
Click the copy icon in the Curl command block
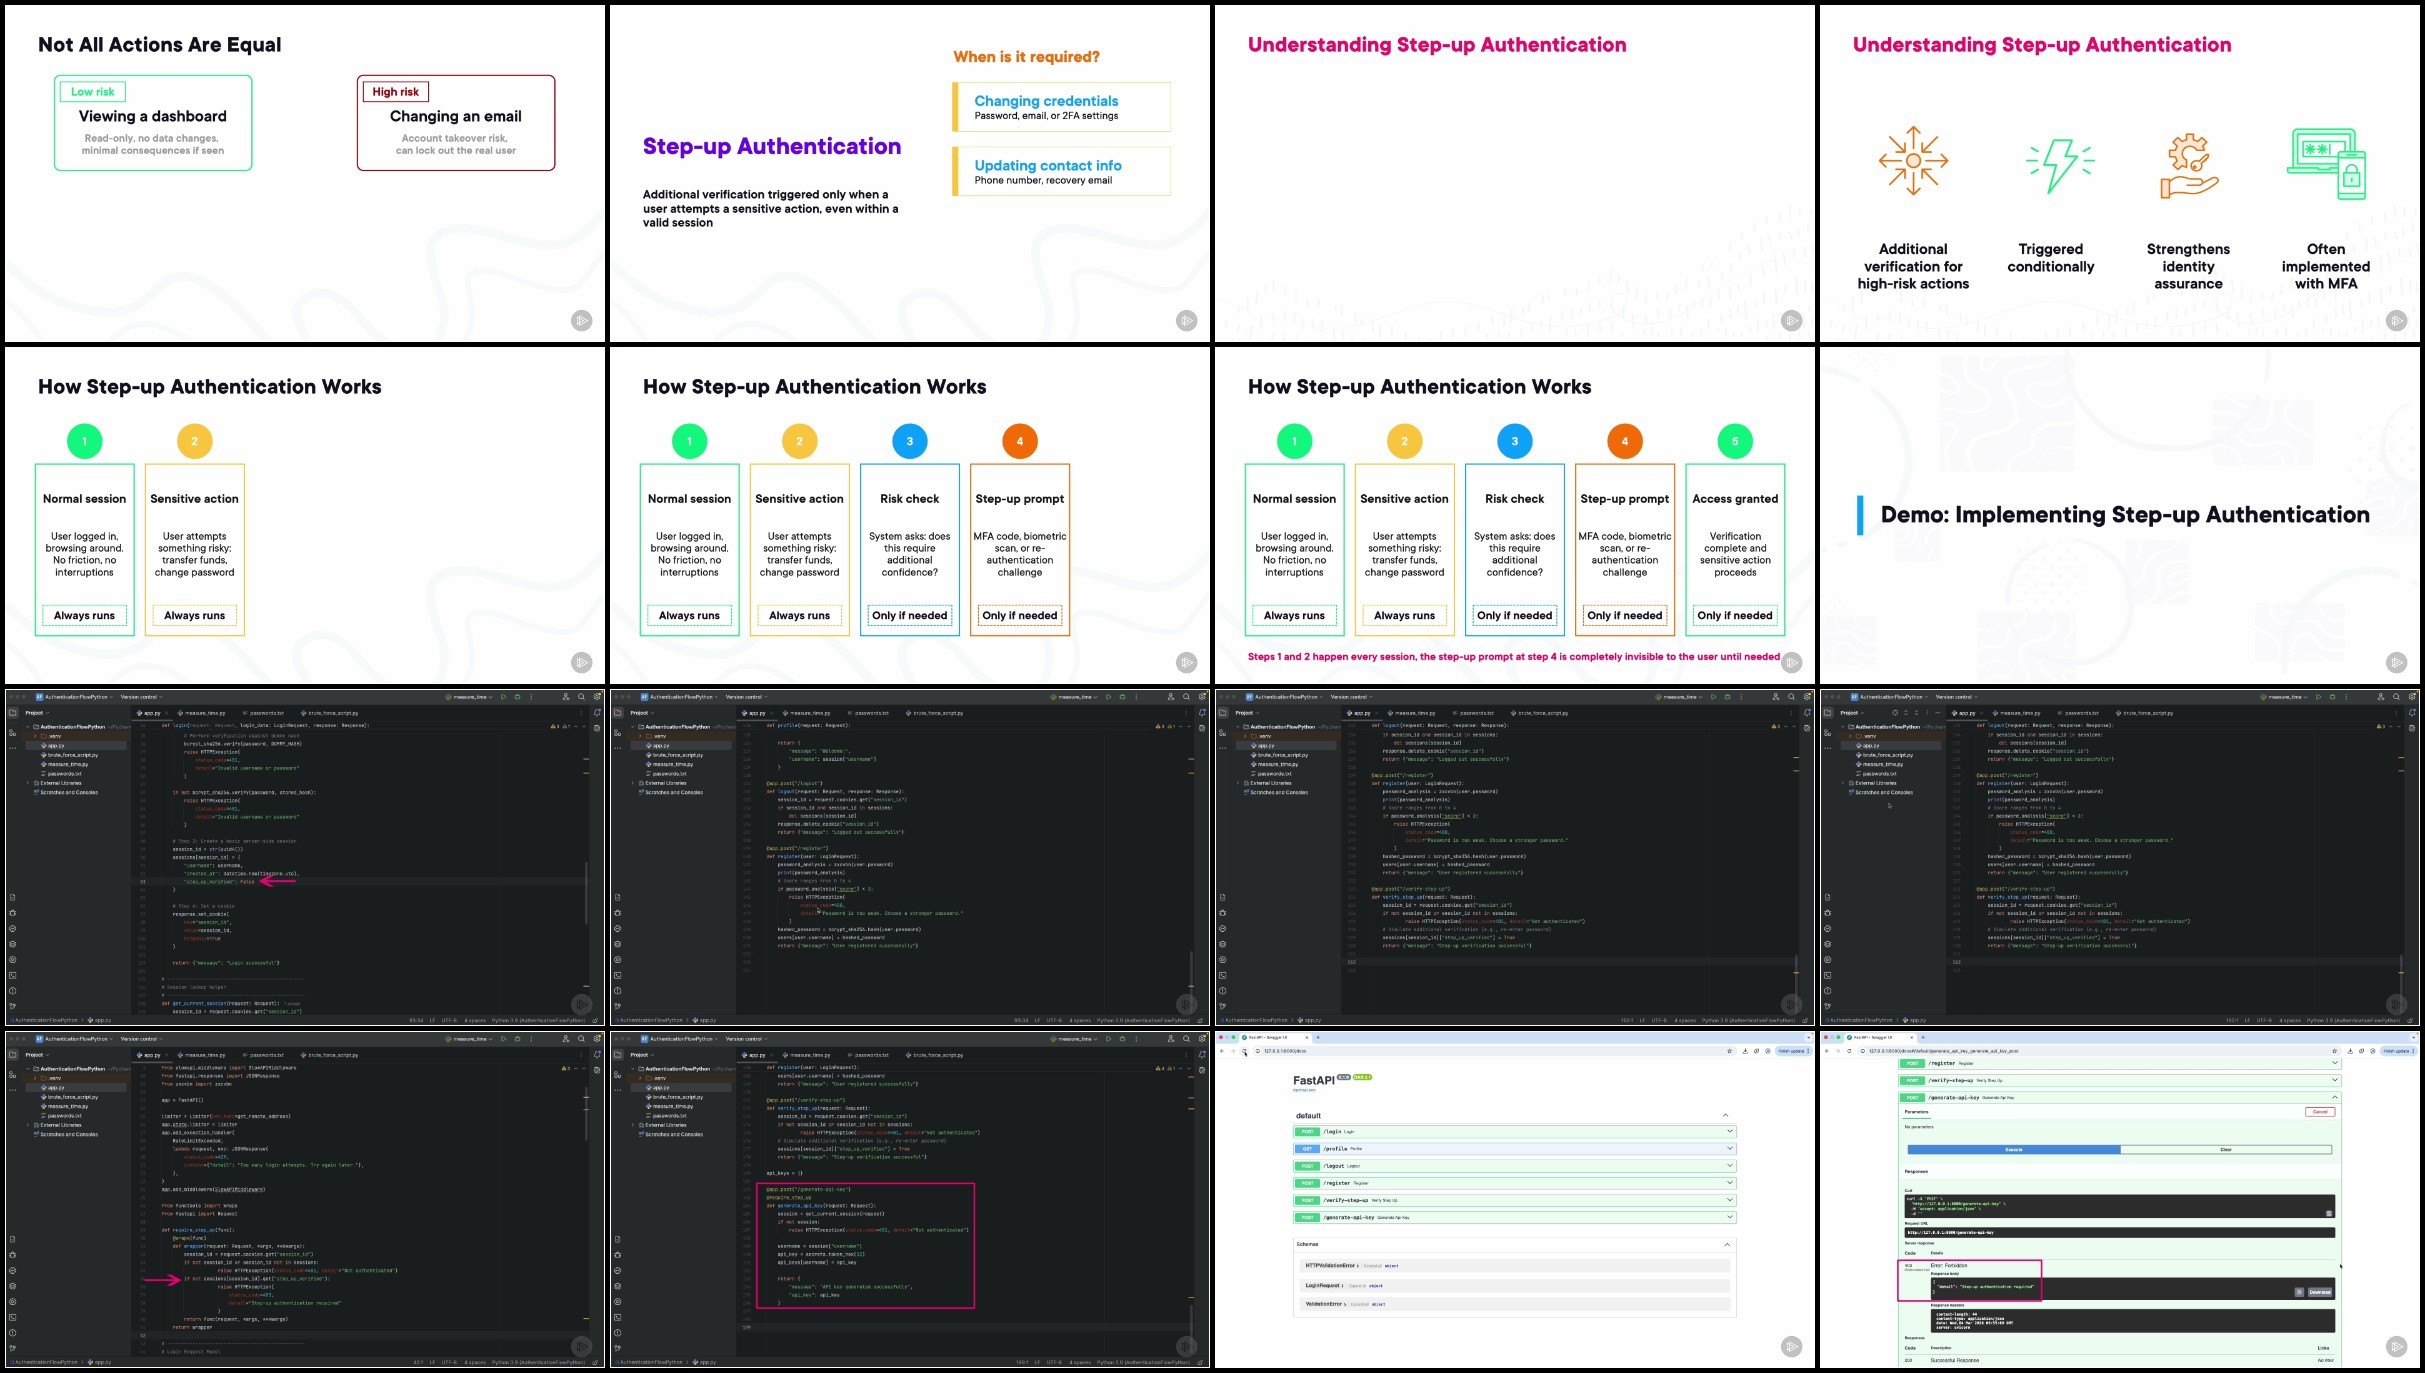(2328, 1213)
